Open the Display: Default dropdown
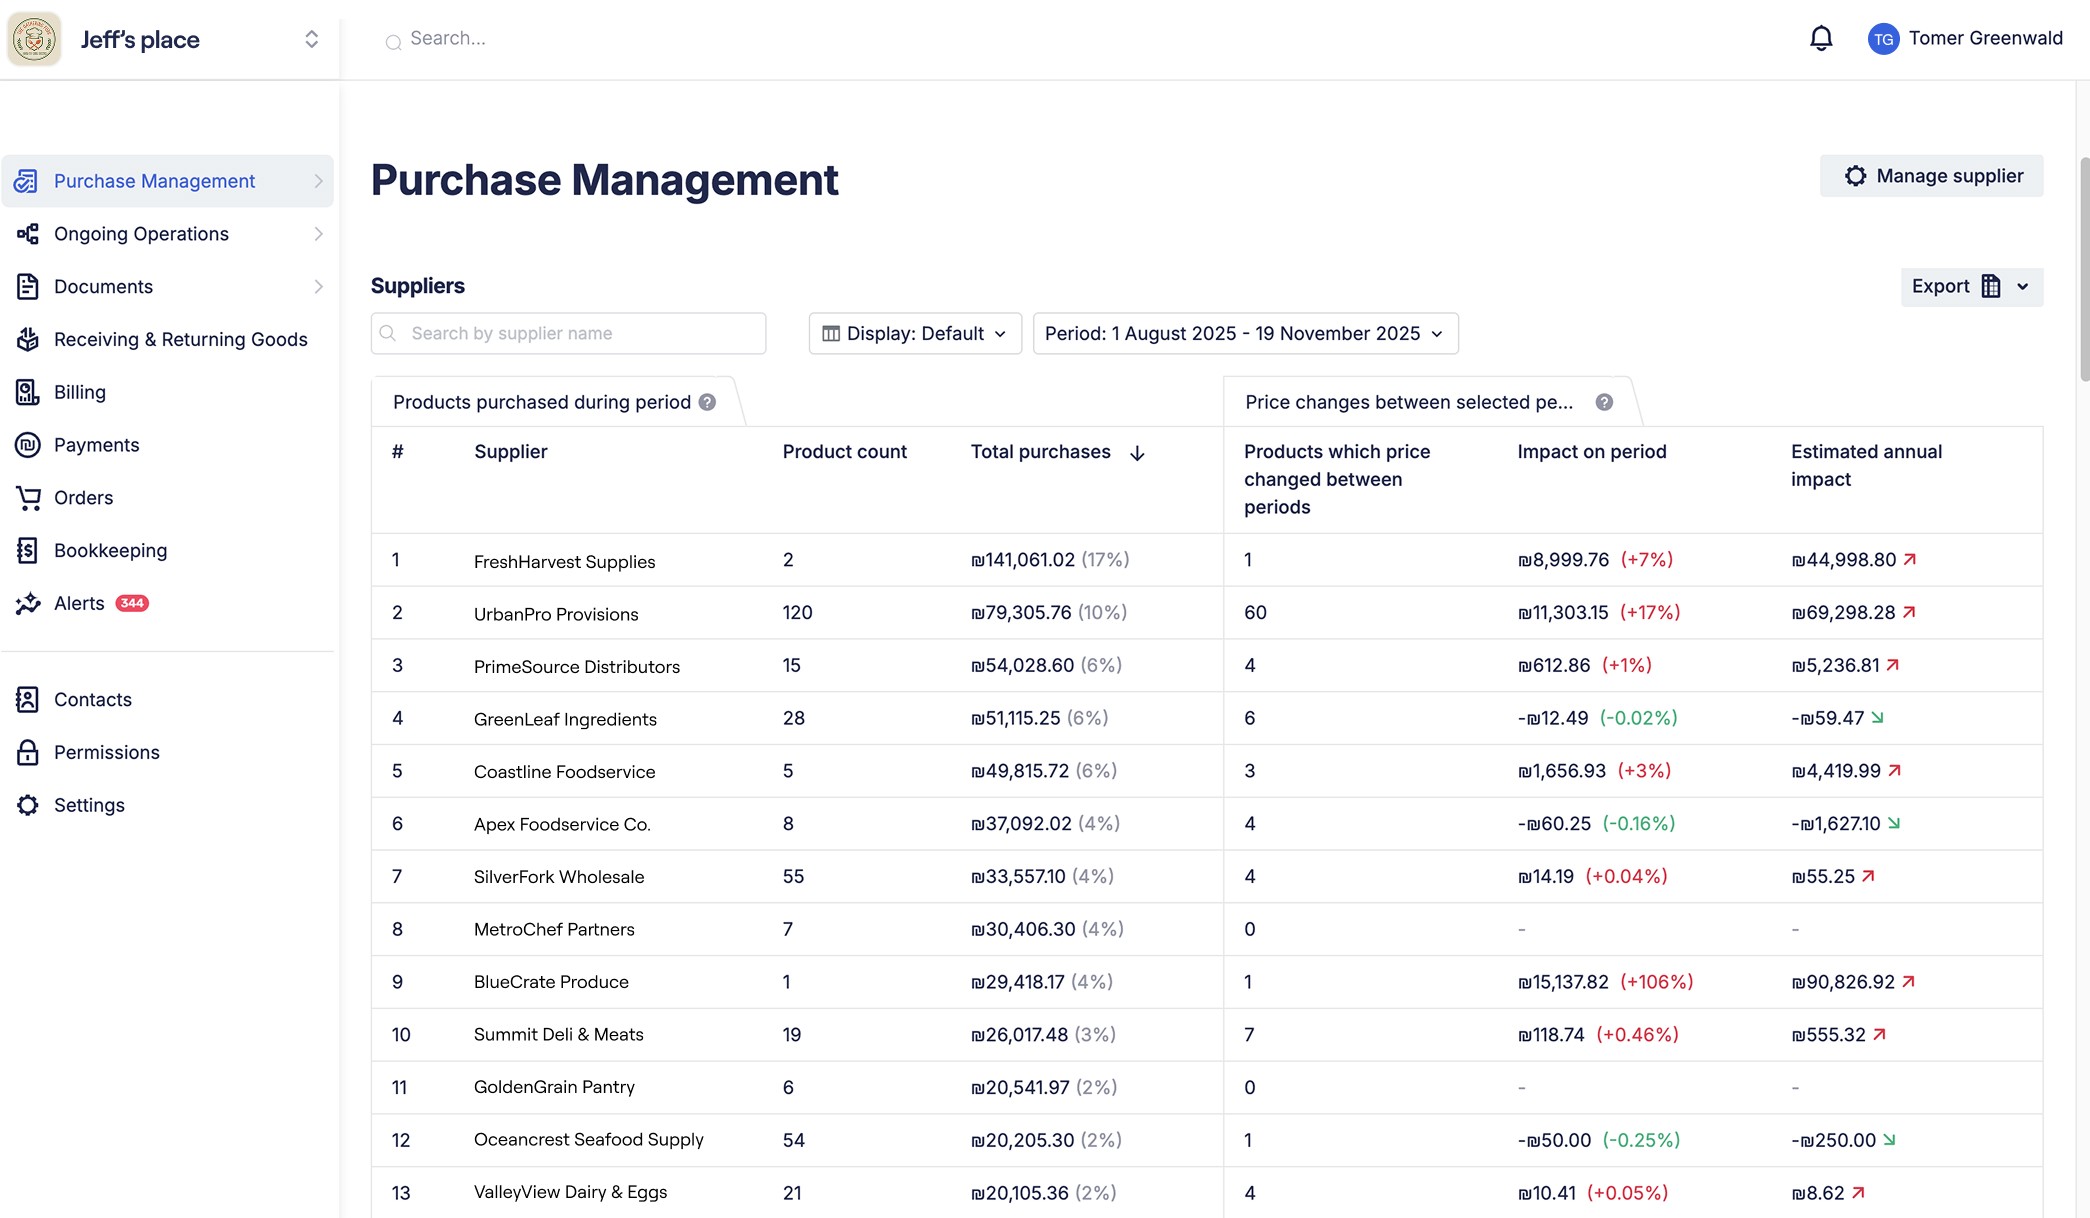Image resolution: width=2090 pixels, height=1218 pixels. tap(914, 333)
